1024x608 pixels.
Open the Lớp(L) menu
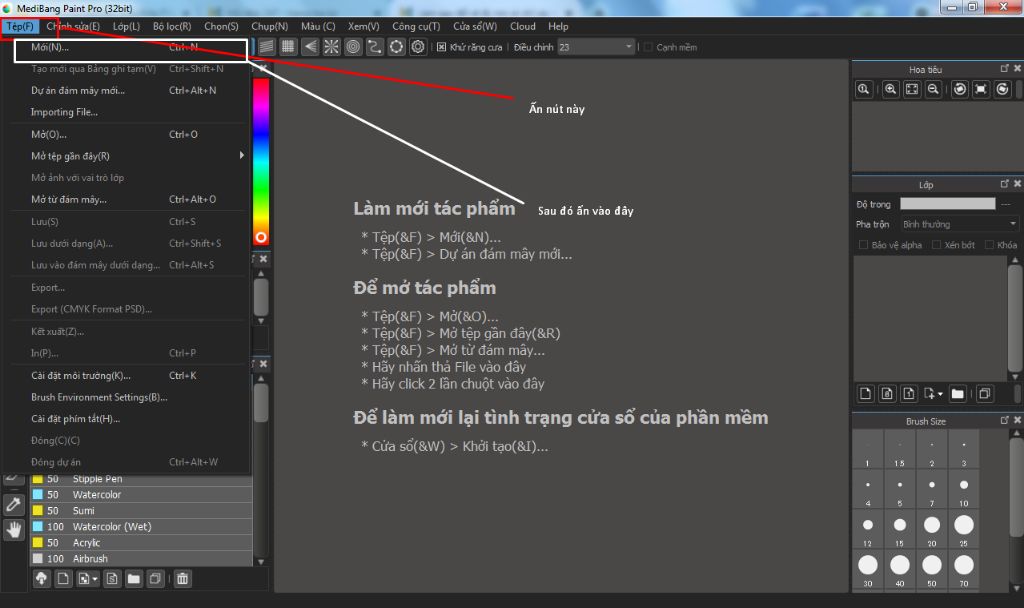click(x=126, y=26)
